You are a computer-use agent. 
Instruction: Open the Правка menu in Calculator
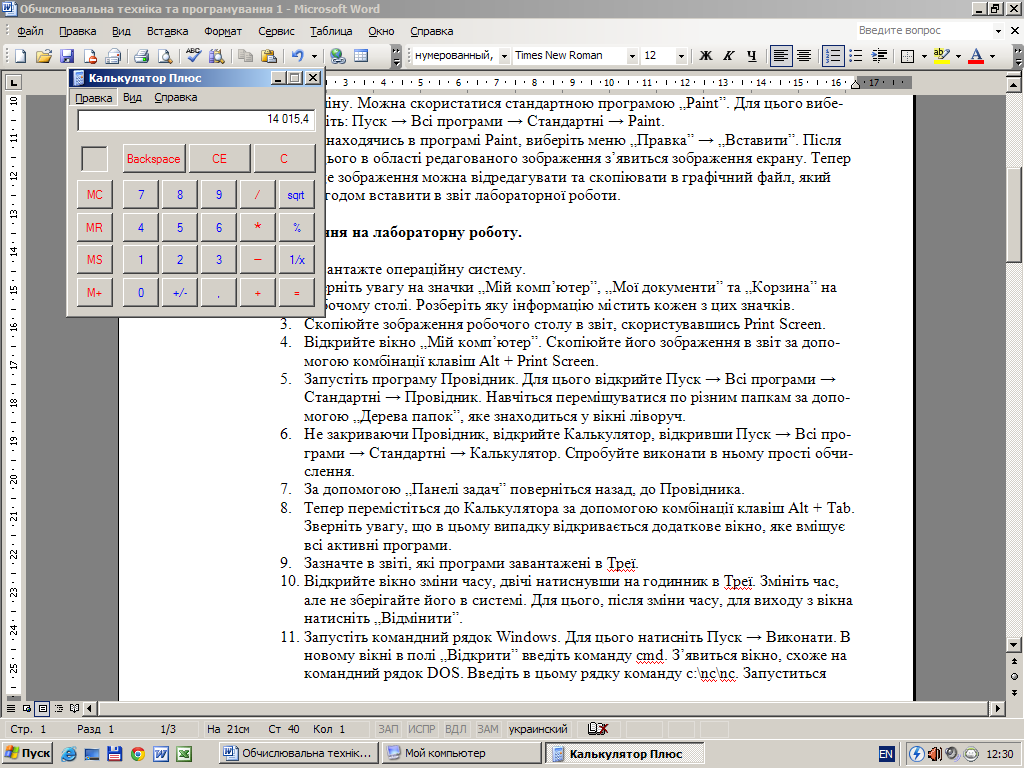click(x=93, y=97)
